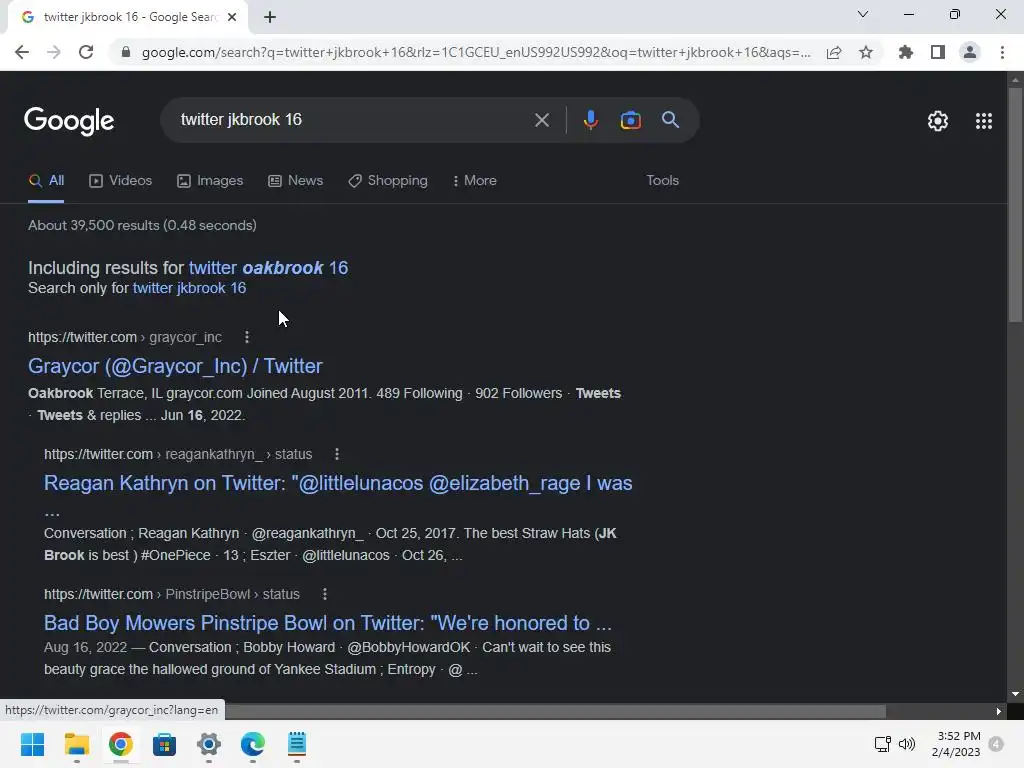Open options for the reagankathryn_ result
1024x768 pixels.
336,454
